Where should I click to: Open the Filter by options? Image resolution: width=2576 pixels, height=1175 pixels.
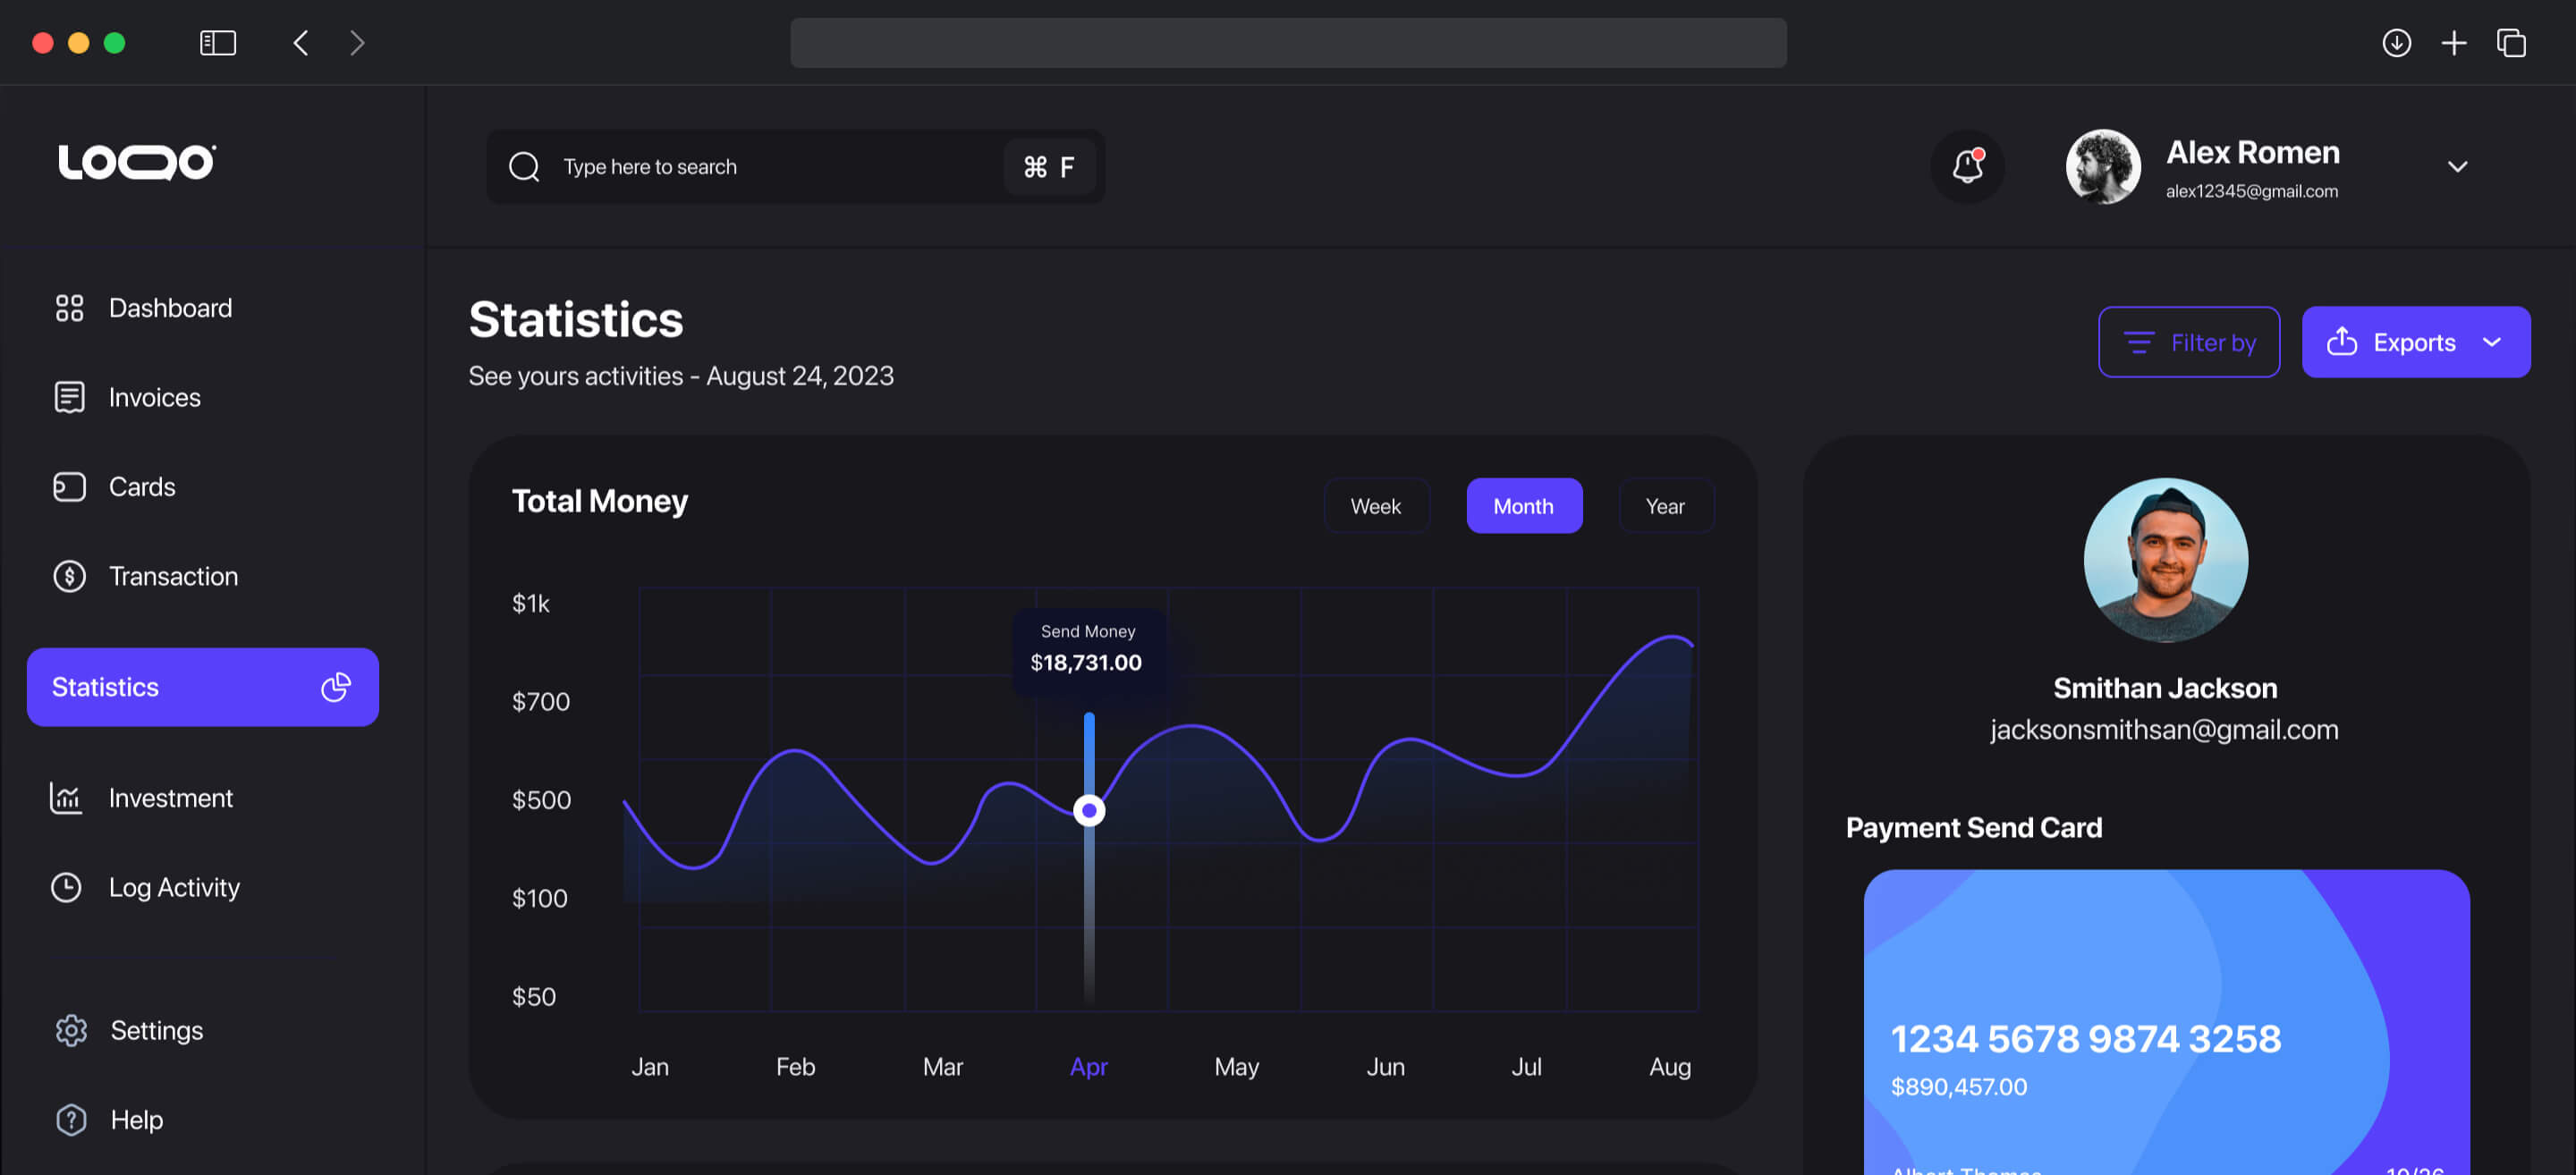[x=2188, y=342]
